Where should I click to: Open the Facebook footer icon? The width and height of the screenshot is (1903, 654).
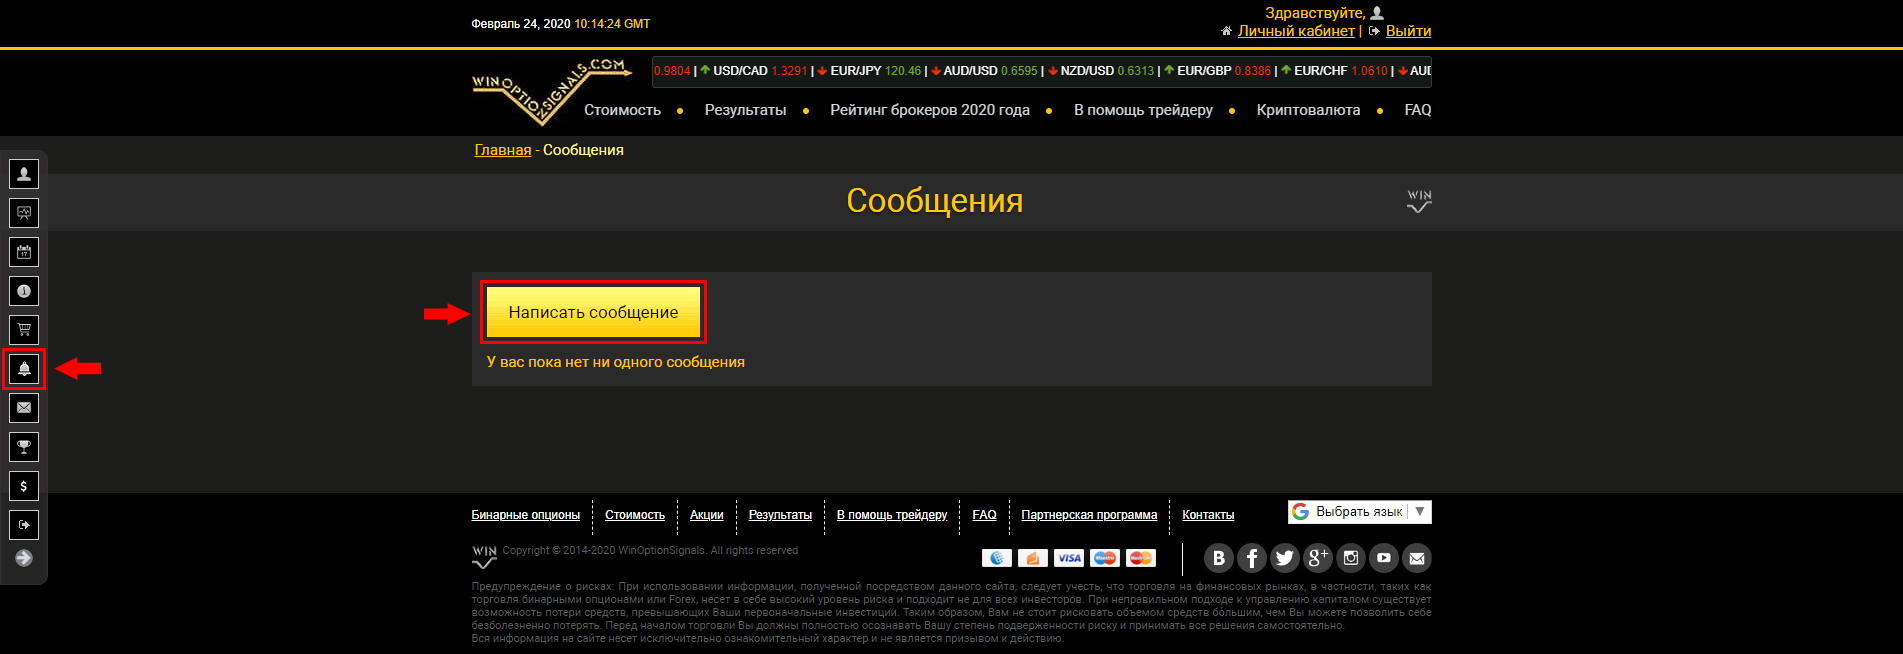[1251, 558]
